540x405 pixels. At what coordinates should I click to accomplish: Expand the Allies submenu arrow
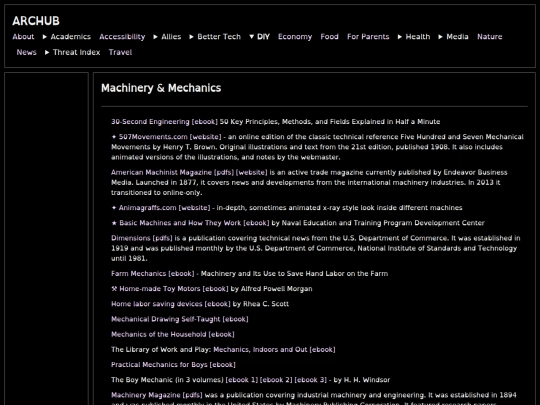155,37
